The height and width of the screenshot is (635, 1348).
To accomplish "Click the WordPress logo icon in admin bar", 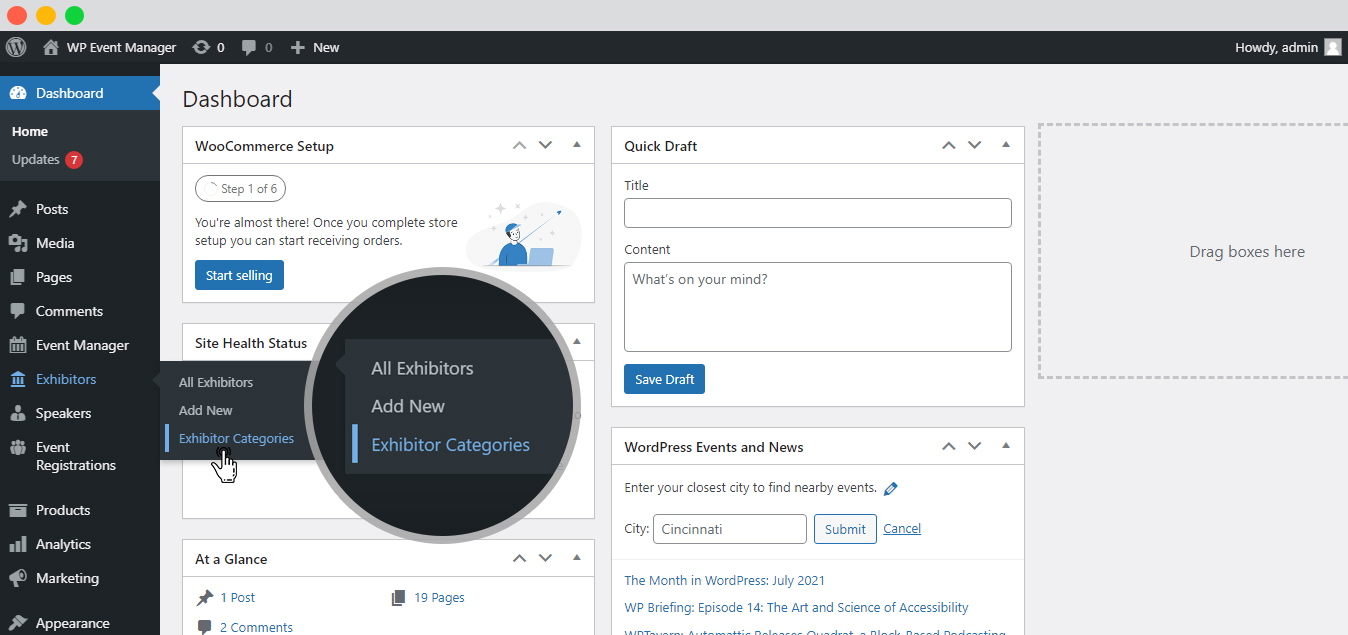I will (16, 47).
